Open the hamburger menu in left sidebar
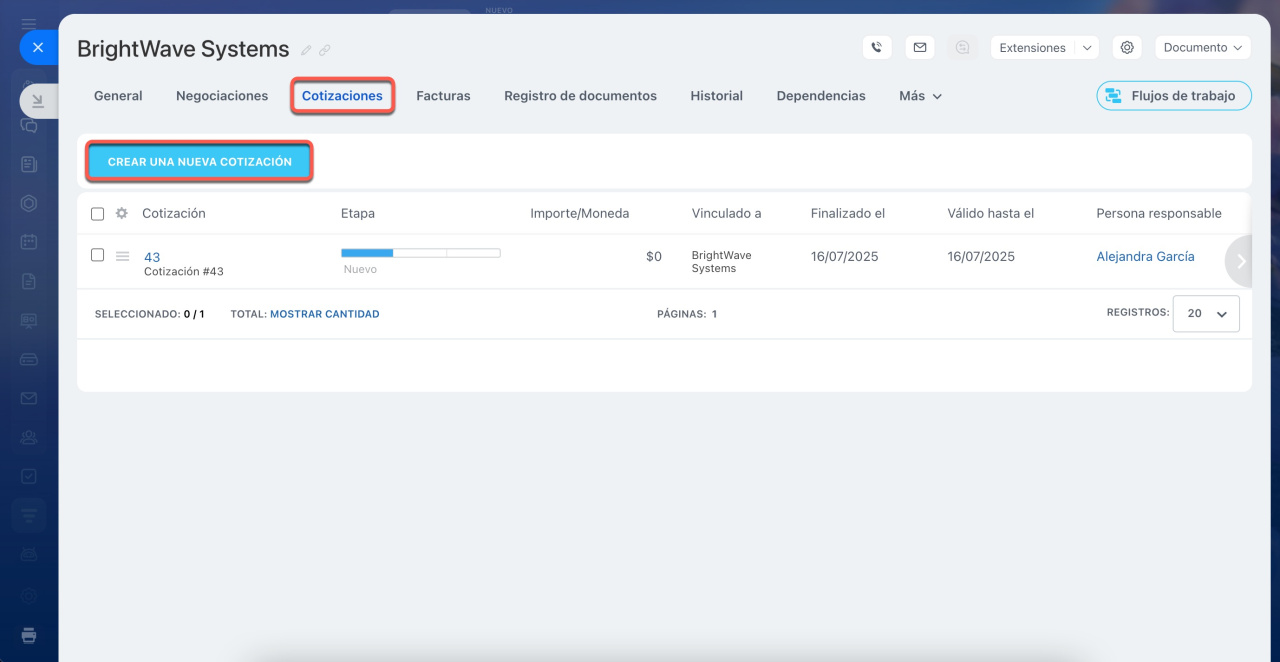The width and height of the screenshot is (1280, 662). tap(29, 22)
